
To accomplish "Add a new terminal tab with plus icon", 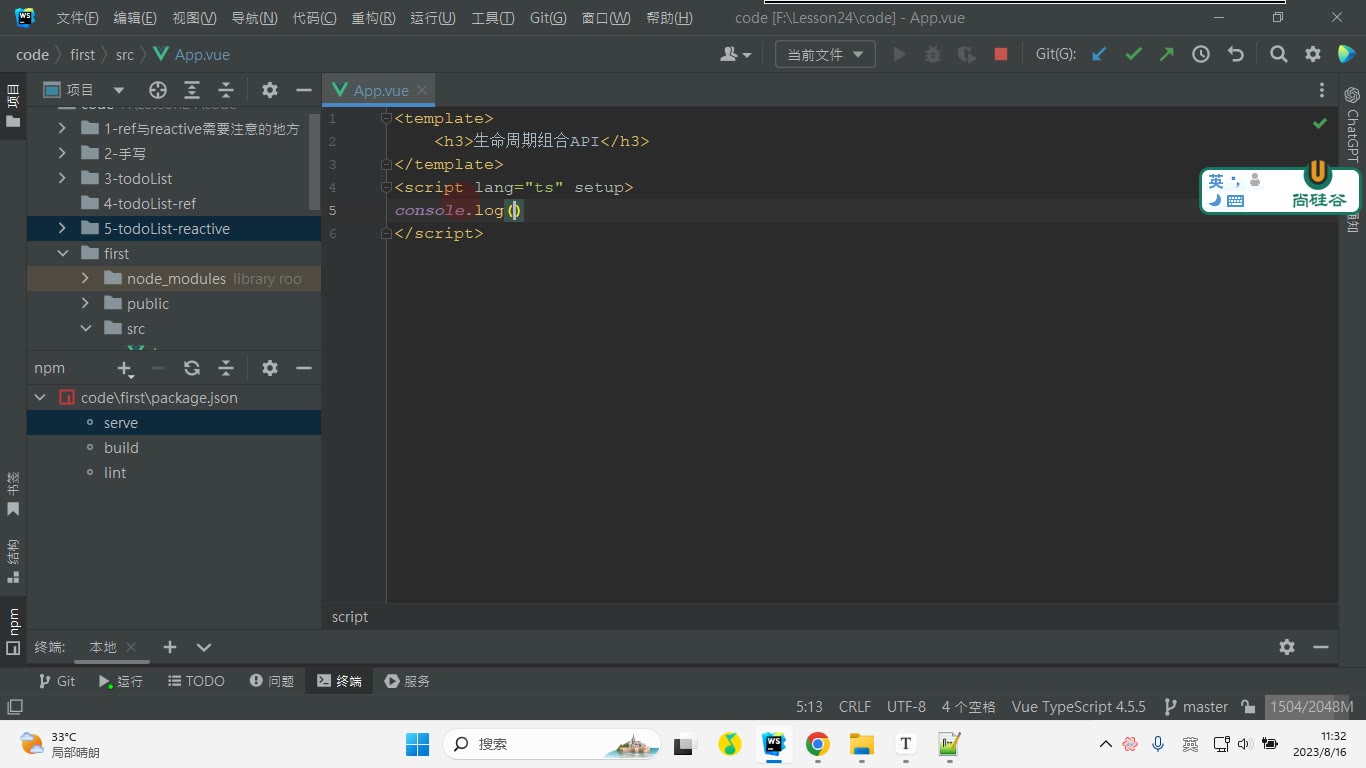I will click(170, 647).
